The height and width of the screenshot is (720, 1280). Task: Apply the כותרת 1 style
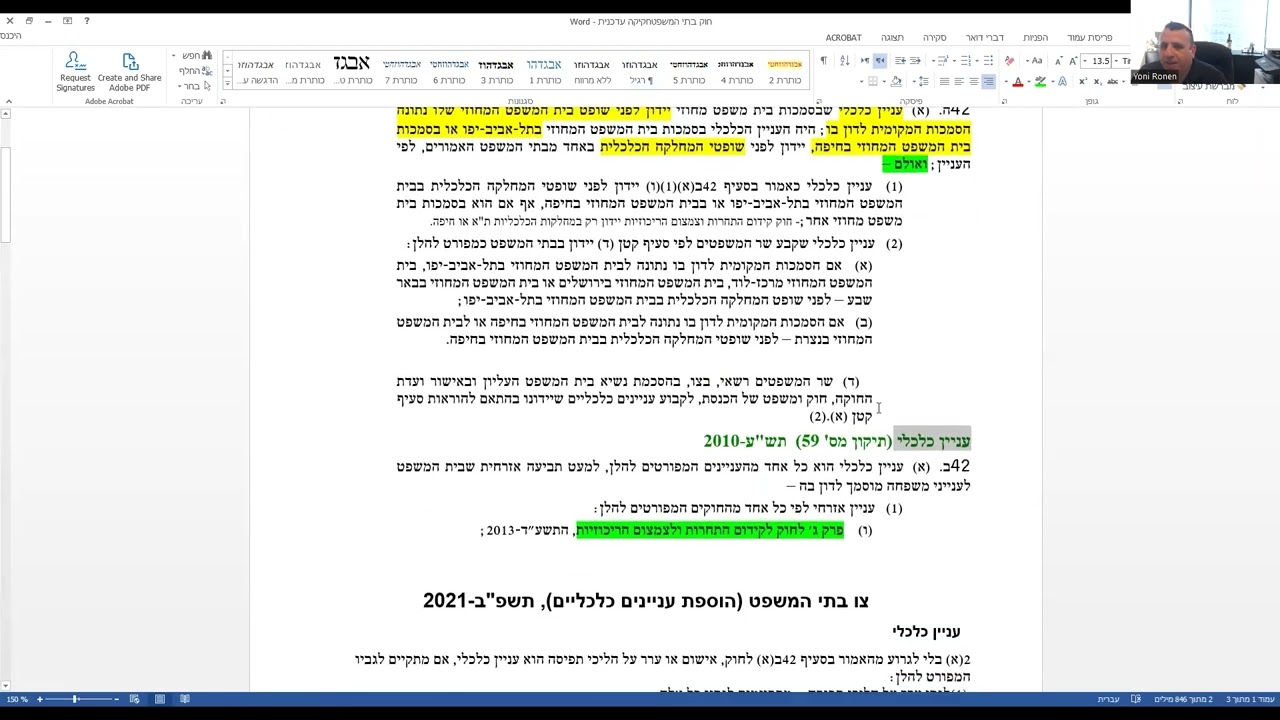pos(544,71)
